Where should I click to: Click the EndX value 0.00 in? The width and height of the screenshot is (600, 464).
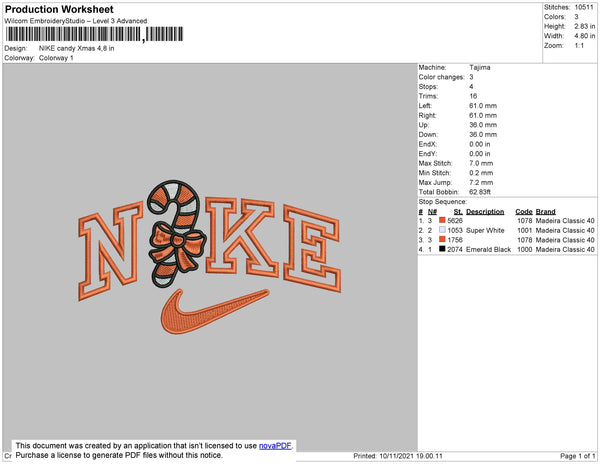[x=480, y=144]
